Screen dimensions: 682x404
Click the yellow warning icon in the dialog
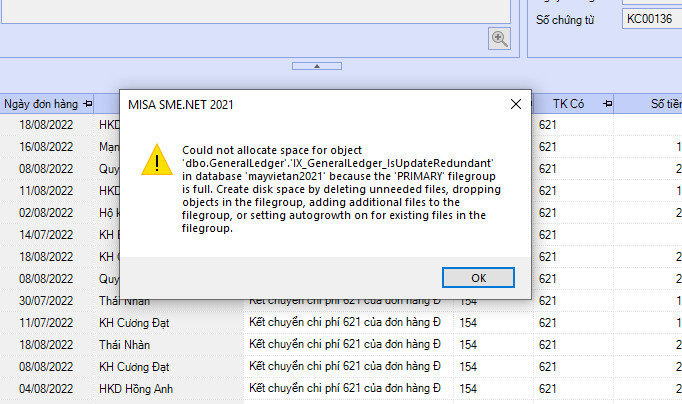coord(157,160)
